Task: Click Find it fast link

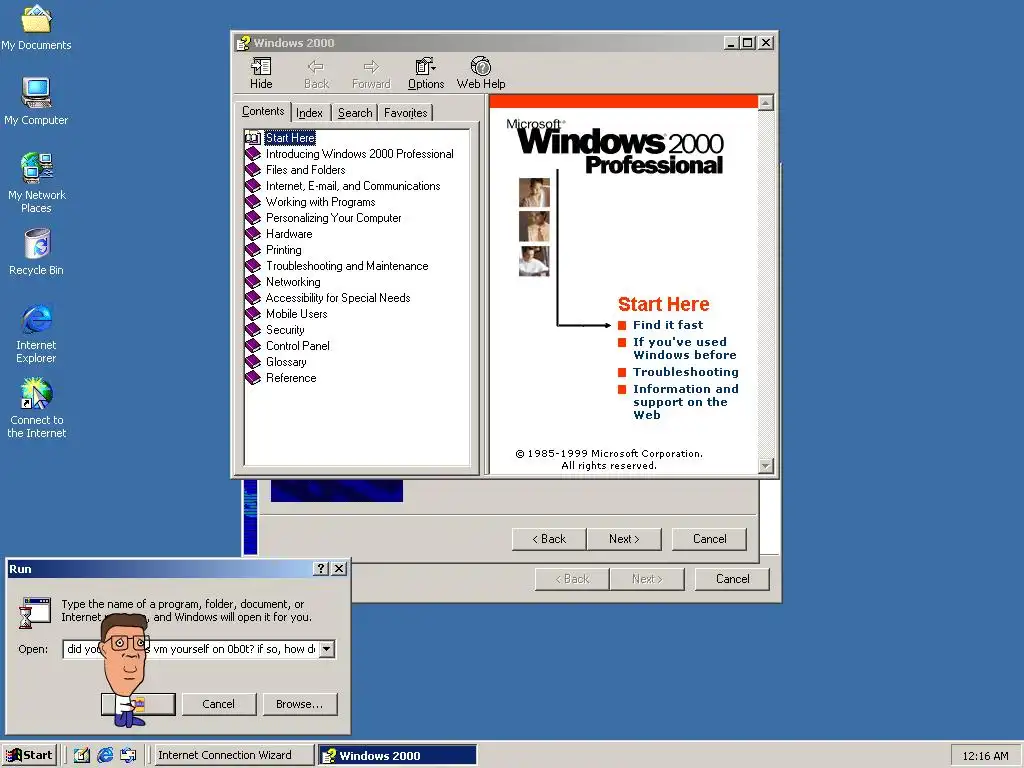Action: click(x=667, y=325)
